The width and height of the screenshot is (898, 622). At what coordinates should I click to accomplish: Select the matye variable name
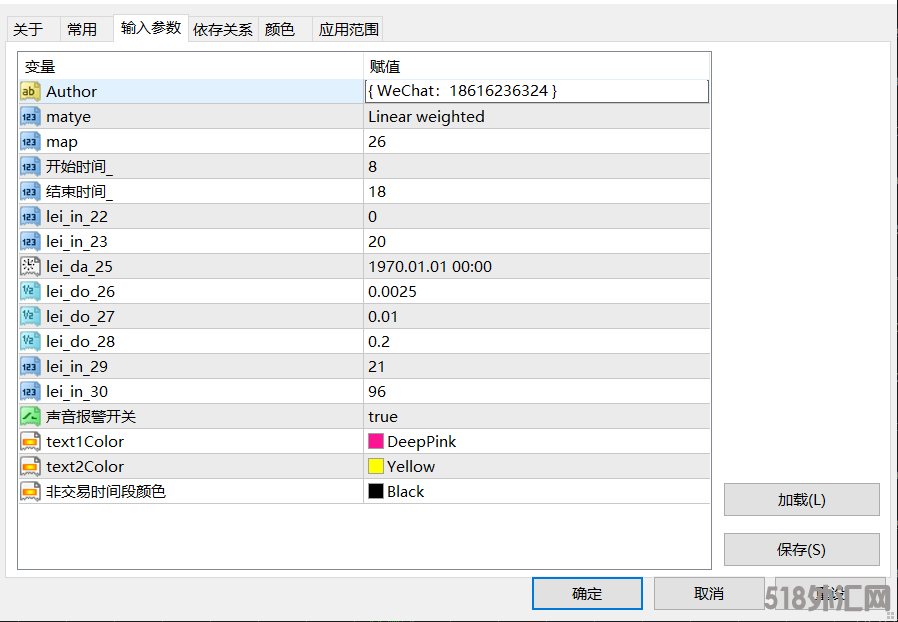[x=68, y=117]
